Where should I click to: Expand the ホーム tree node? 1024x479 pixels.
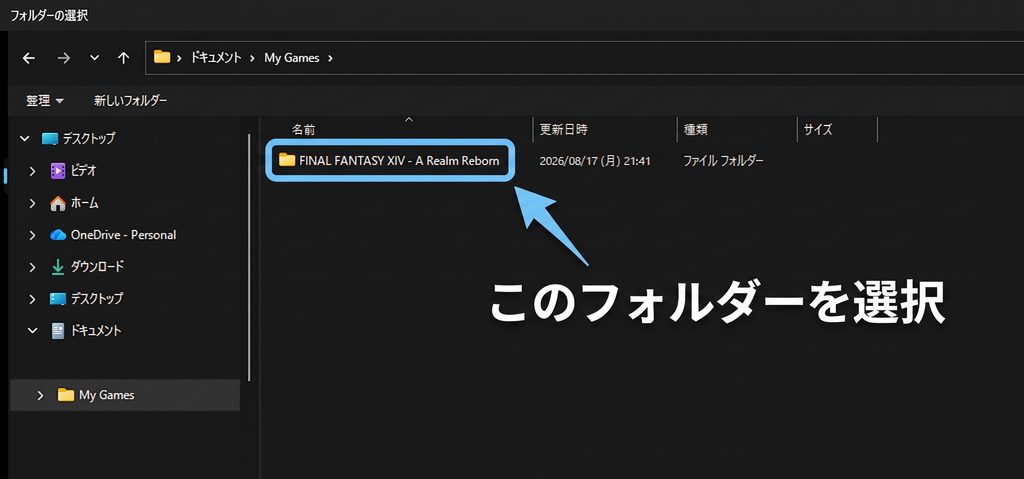click(x=32, y=203)
